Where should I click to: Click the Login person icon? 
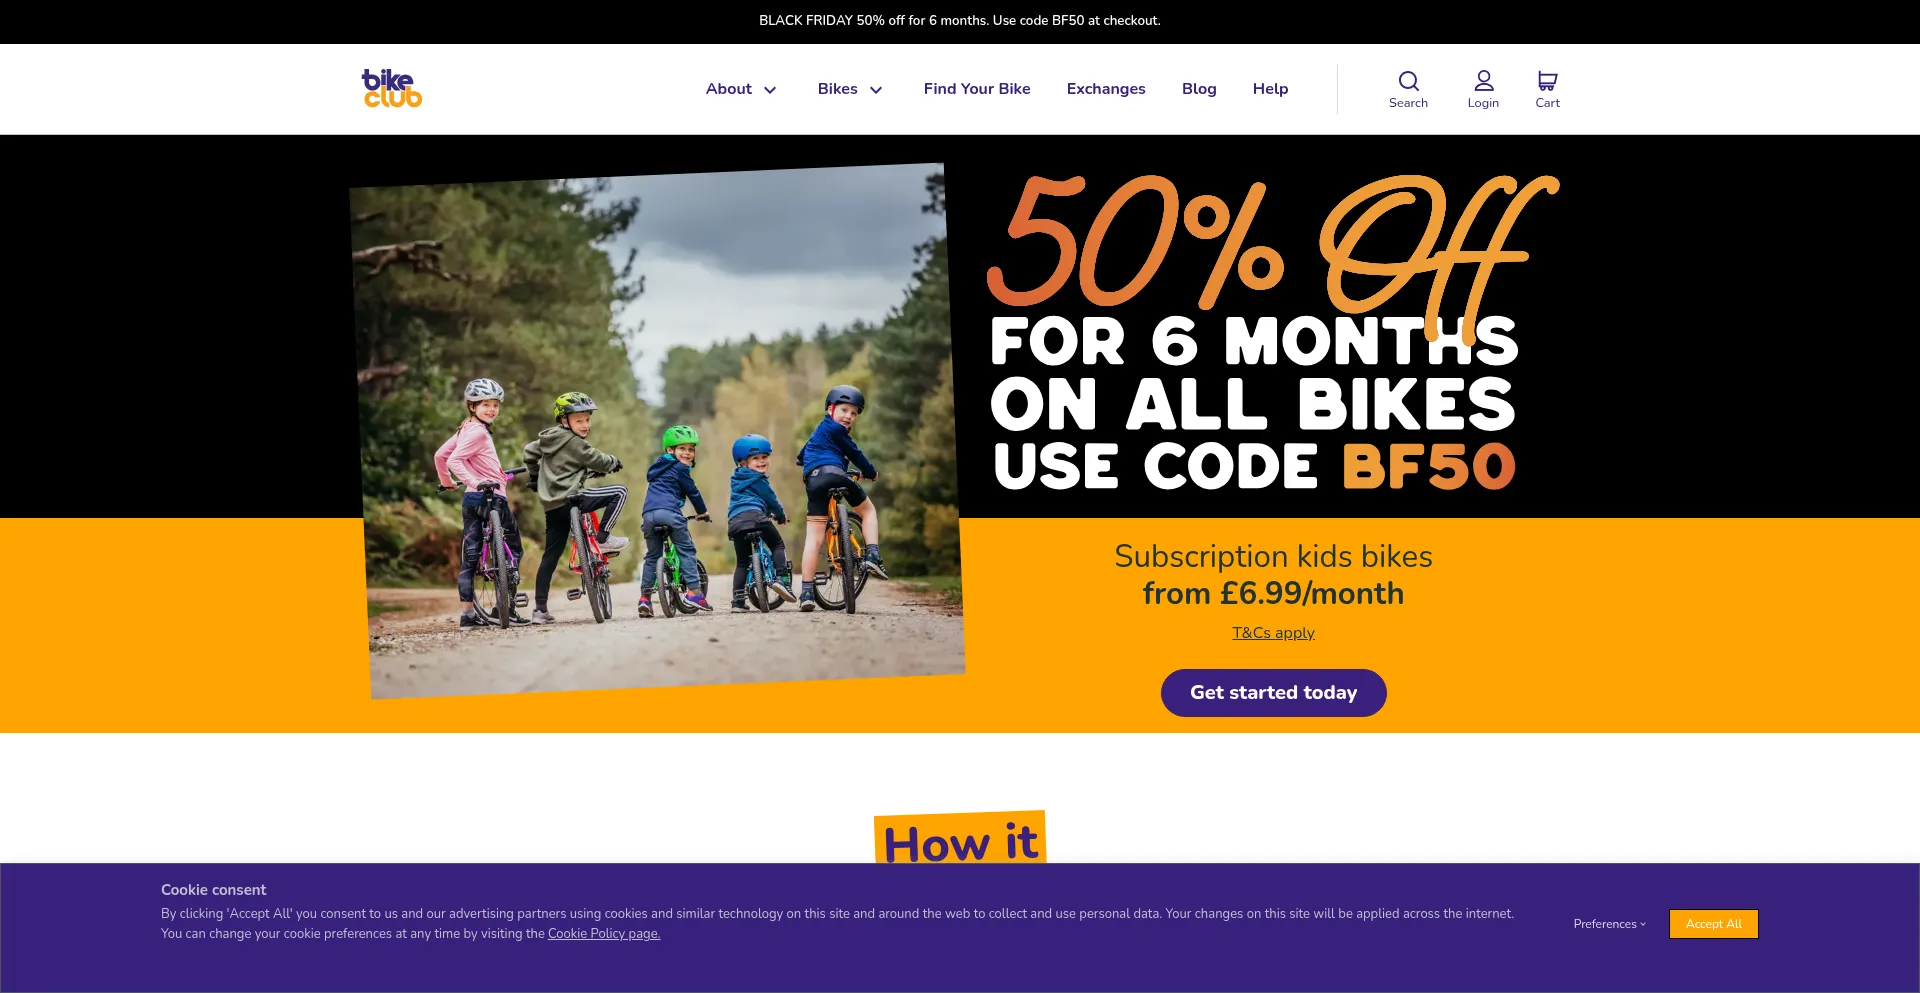click(x=1484, y=81)
